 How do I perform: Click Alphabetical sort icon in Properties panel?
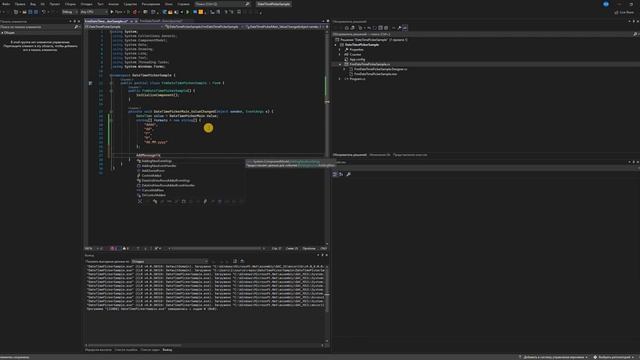coord(341,174)
